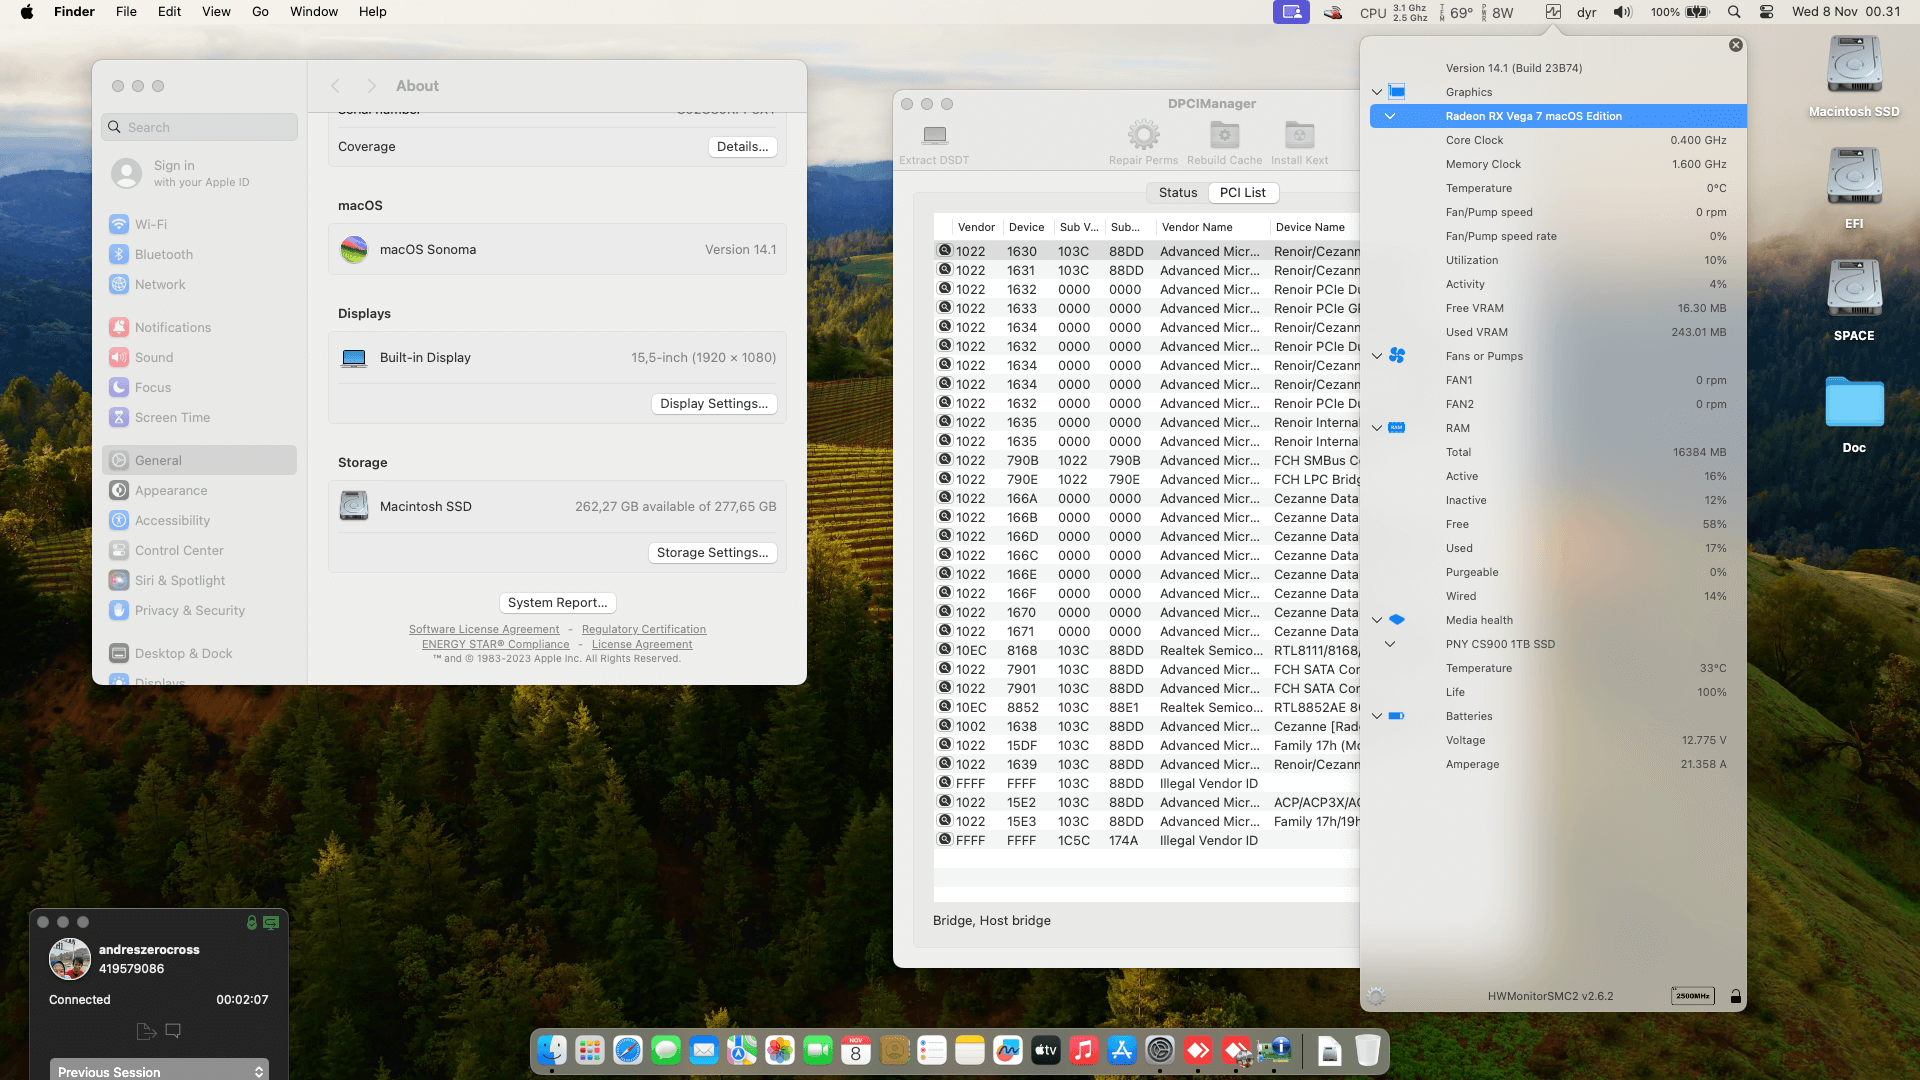Open the Go menu in menu bar

pos(260,12)
